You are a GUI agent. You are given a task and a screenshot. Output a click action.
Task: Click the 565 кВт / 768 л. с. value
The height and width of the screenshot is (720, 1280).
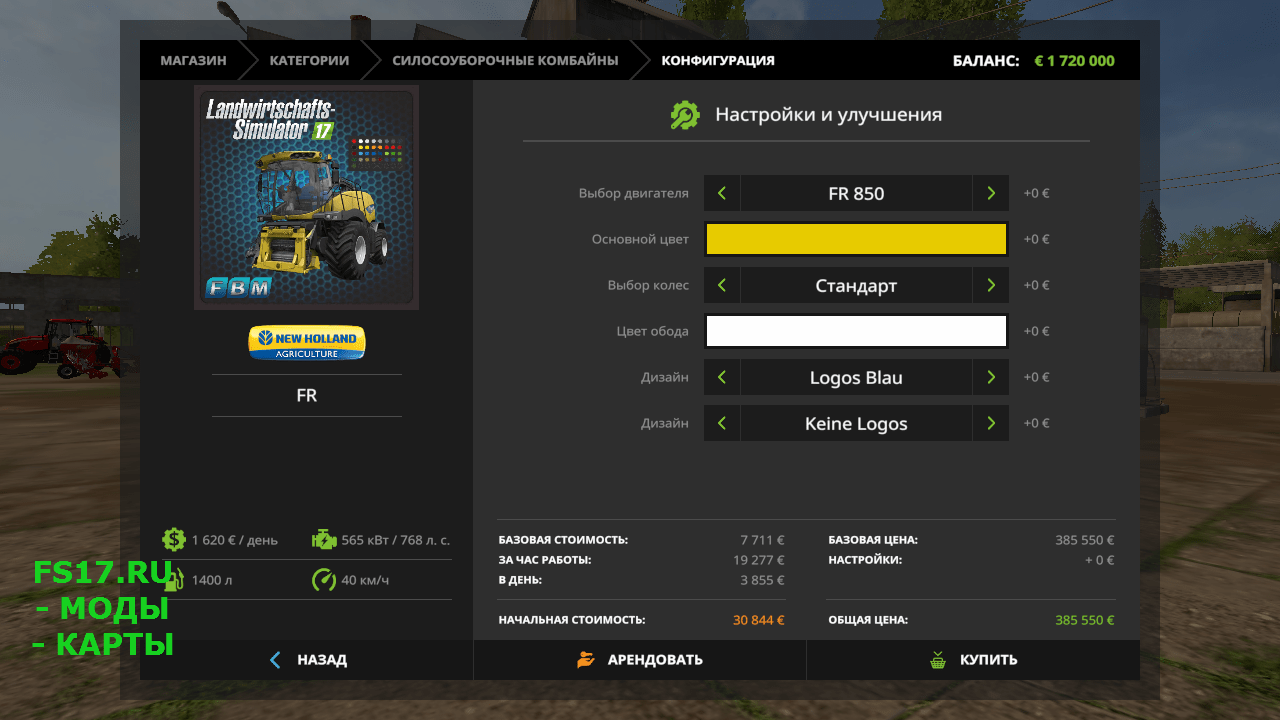pyautogui.click(x=396, y=540)
